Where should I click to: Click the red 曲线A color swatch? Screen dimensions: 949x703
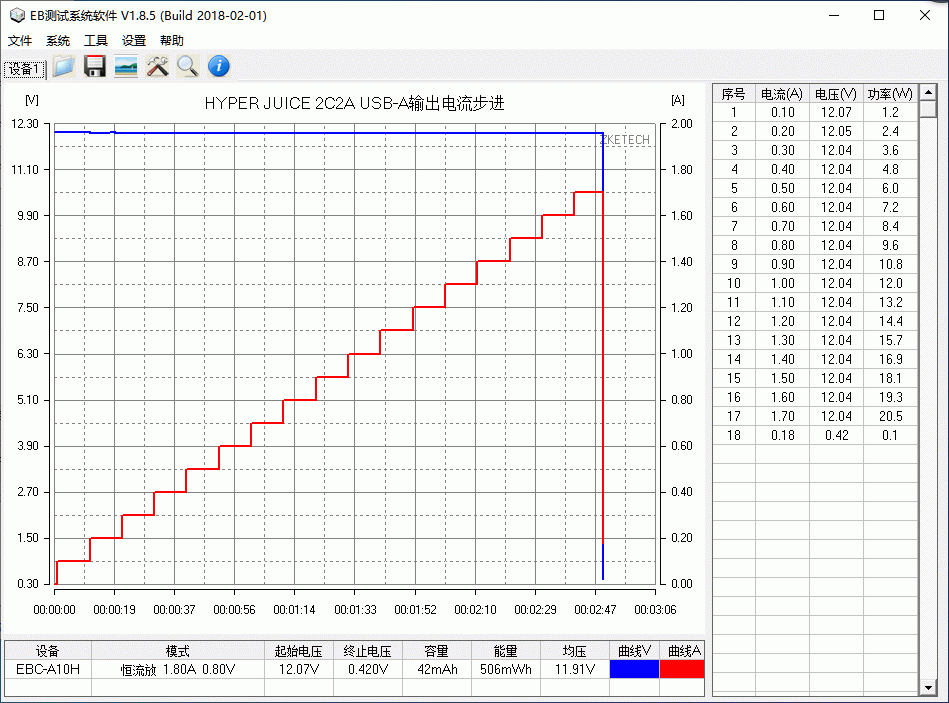(682, 669)
